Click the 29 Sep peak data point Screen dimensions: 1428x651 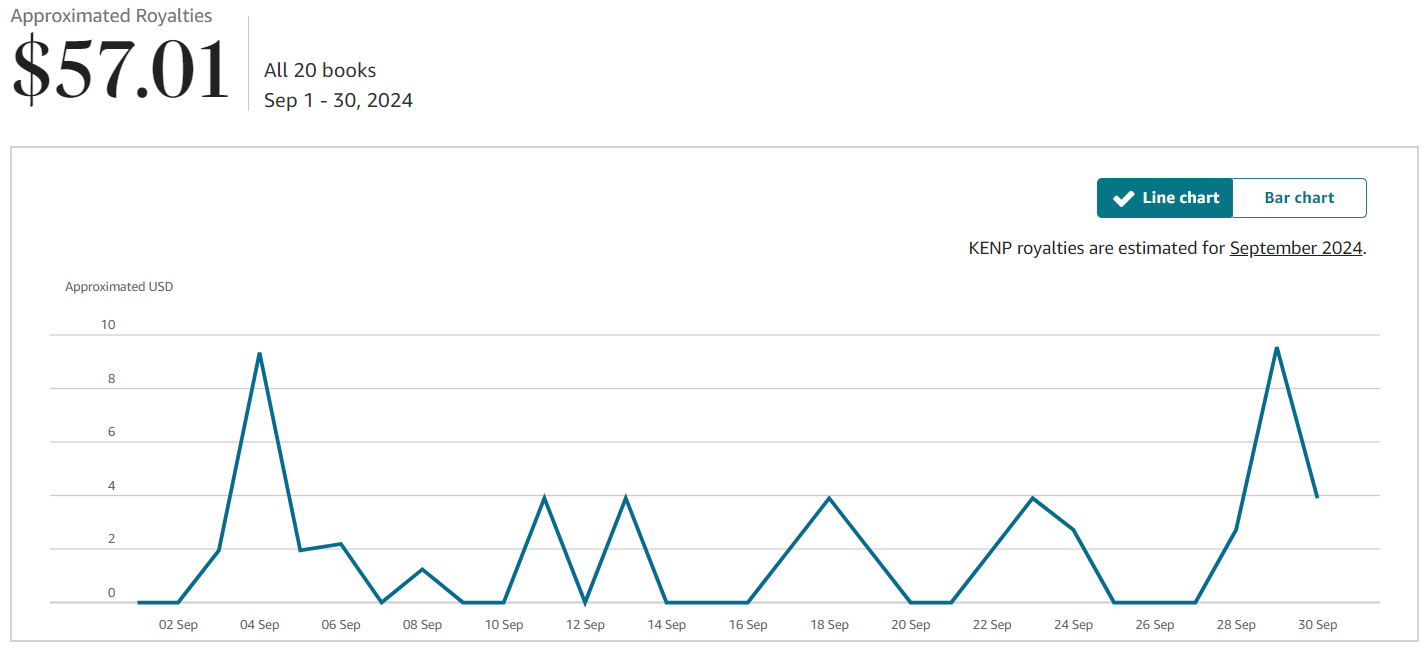pos(1277,348)
